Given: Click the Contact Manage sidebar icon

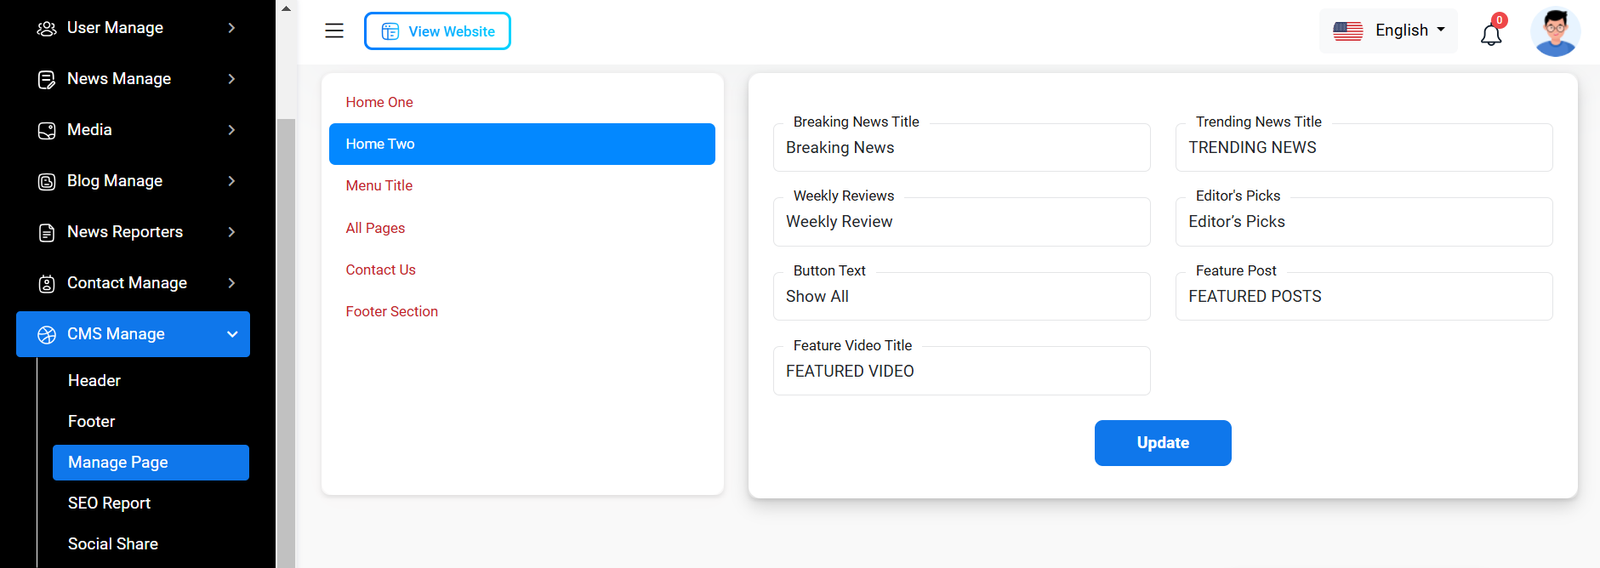Looking at the screenshot, I should tap(46, 283).
